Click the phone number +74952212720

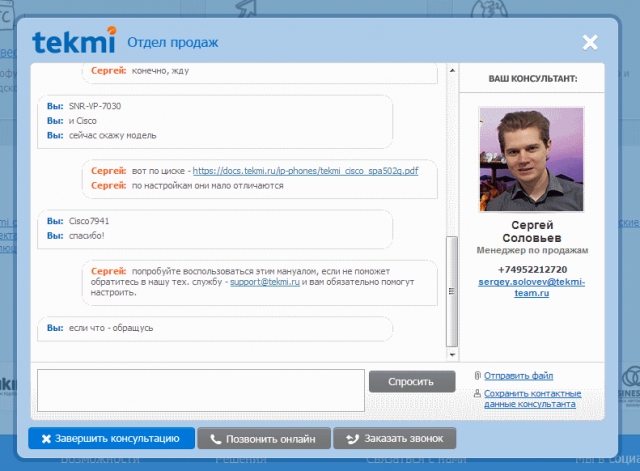532,270
